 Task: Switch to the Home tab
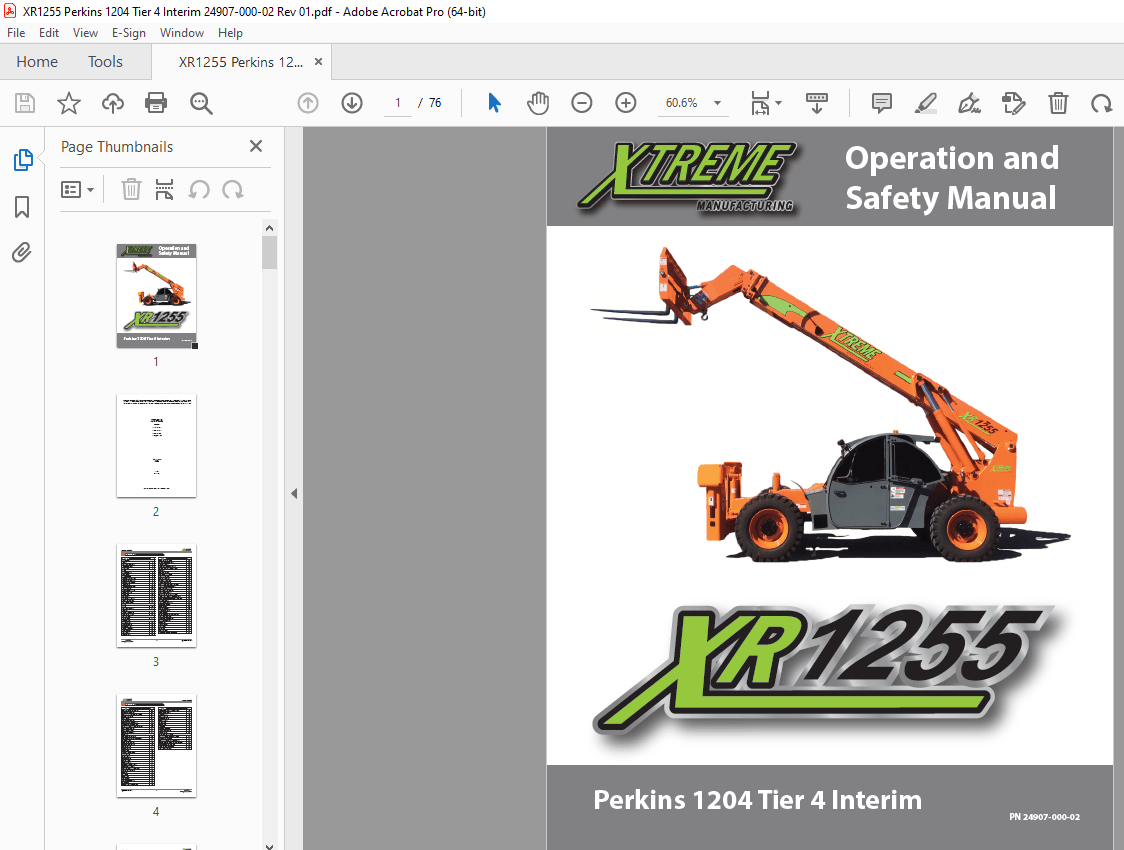[x=37, y=61]
